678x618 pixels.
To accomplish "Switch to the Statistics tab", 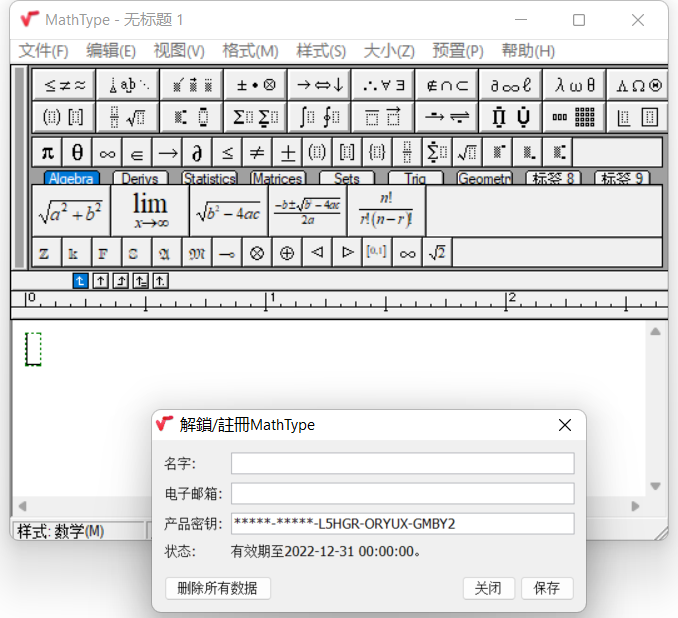I will coord(209,178).
